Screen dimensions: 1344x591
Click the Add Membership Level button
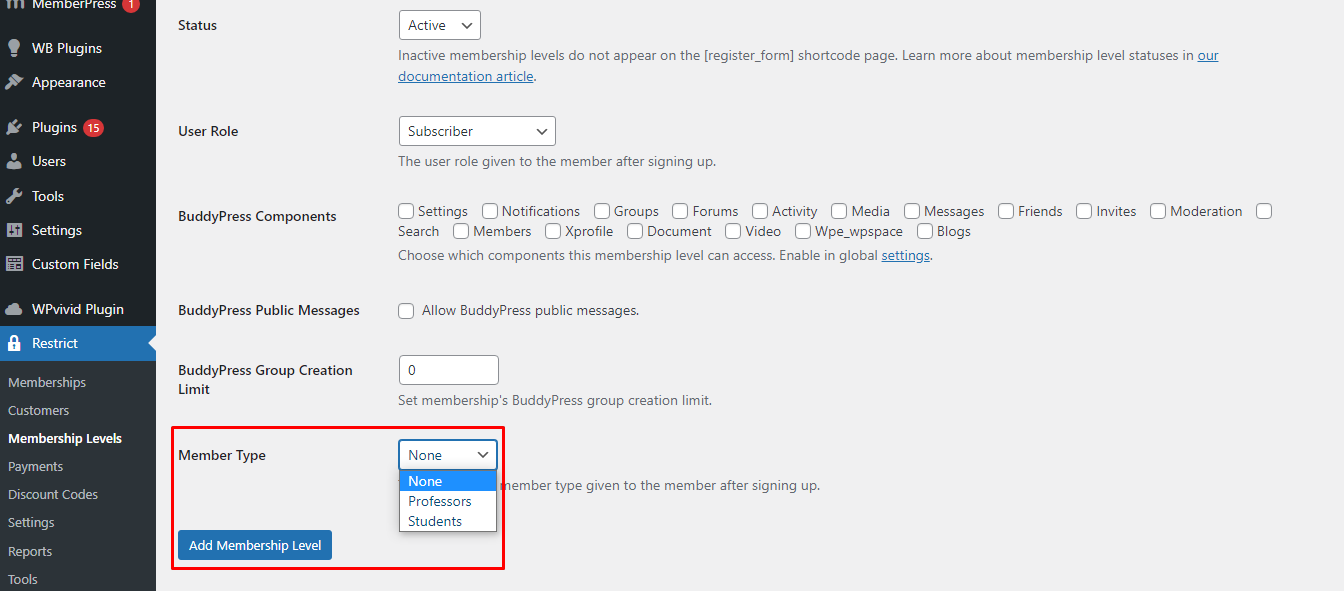point(254,545)
